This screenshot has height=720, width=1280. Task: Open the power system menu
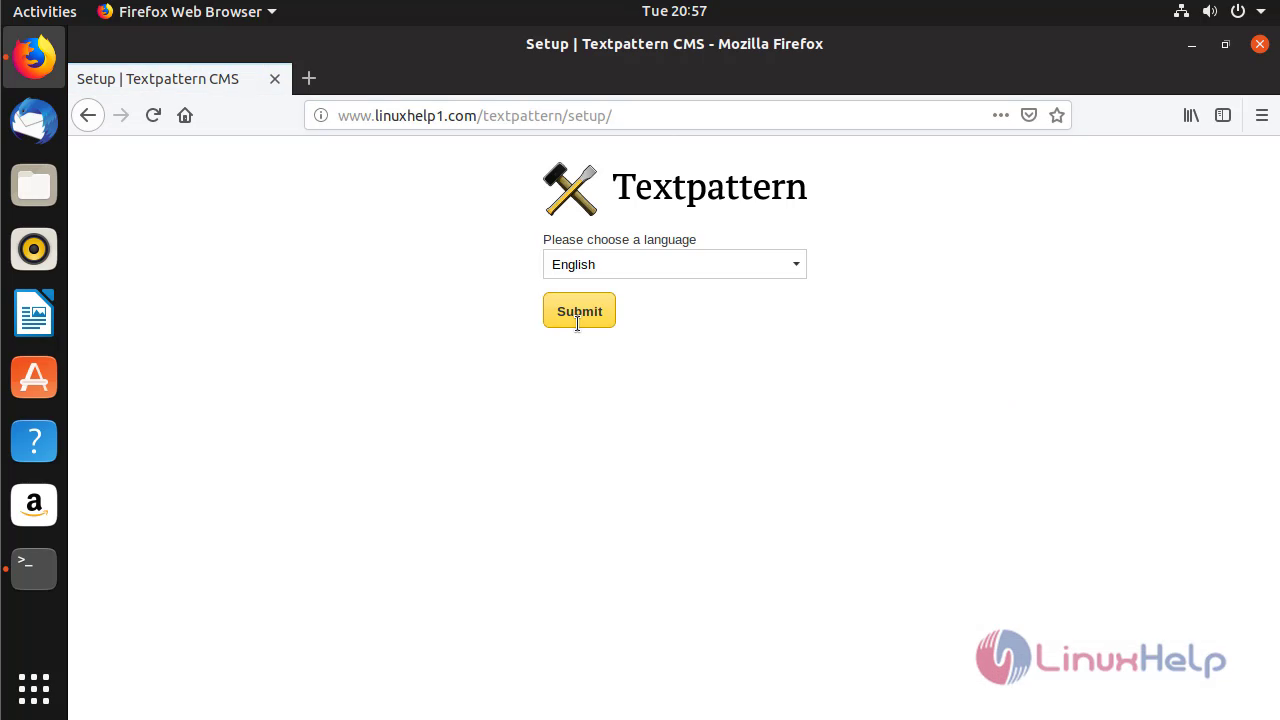[x=1247, y=11]
